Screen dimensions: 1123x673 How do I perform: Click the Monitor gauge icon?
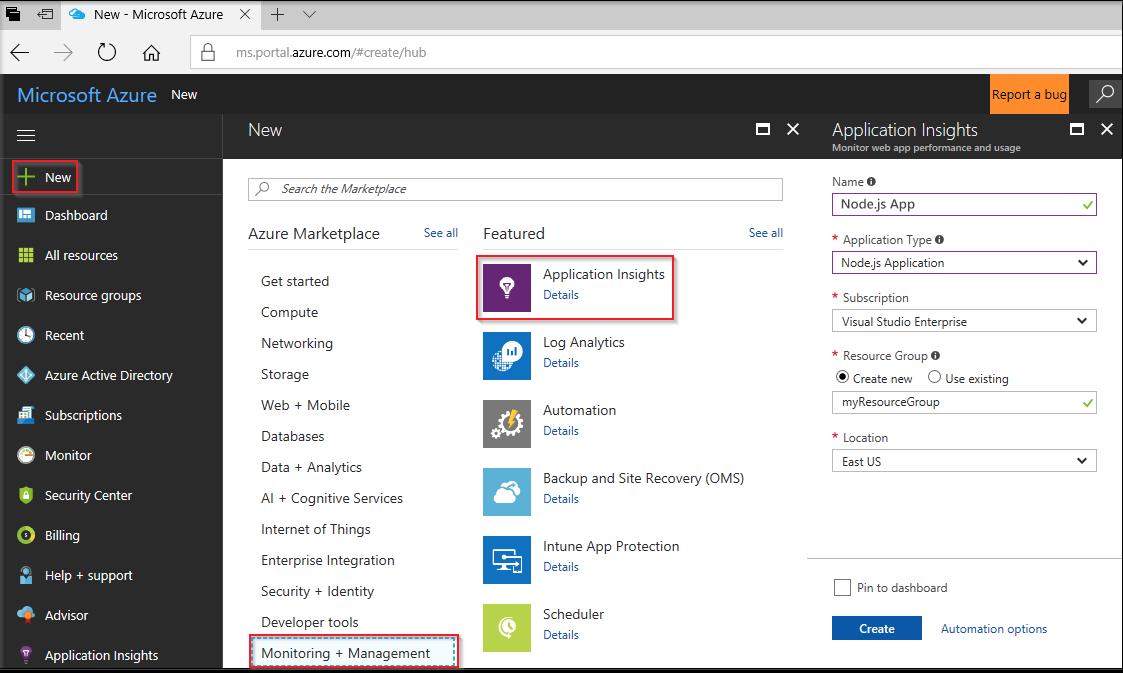[26, 455]
